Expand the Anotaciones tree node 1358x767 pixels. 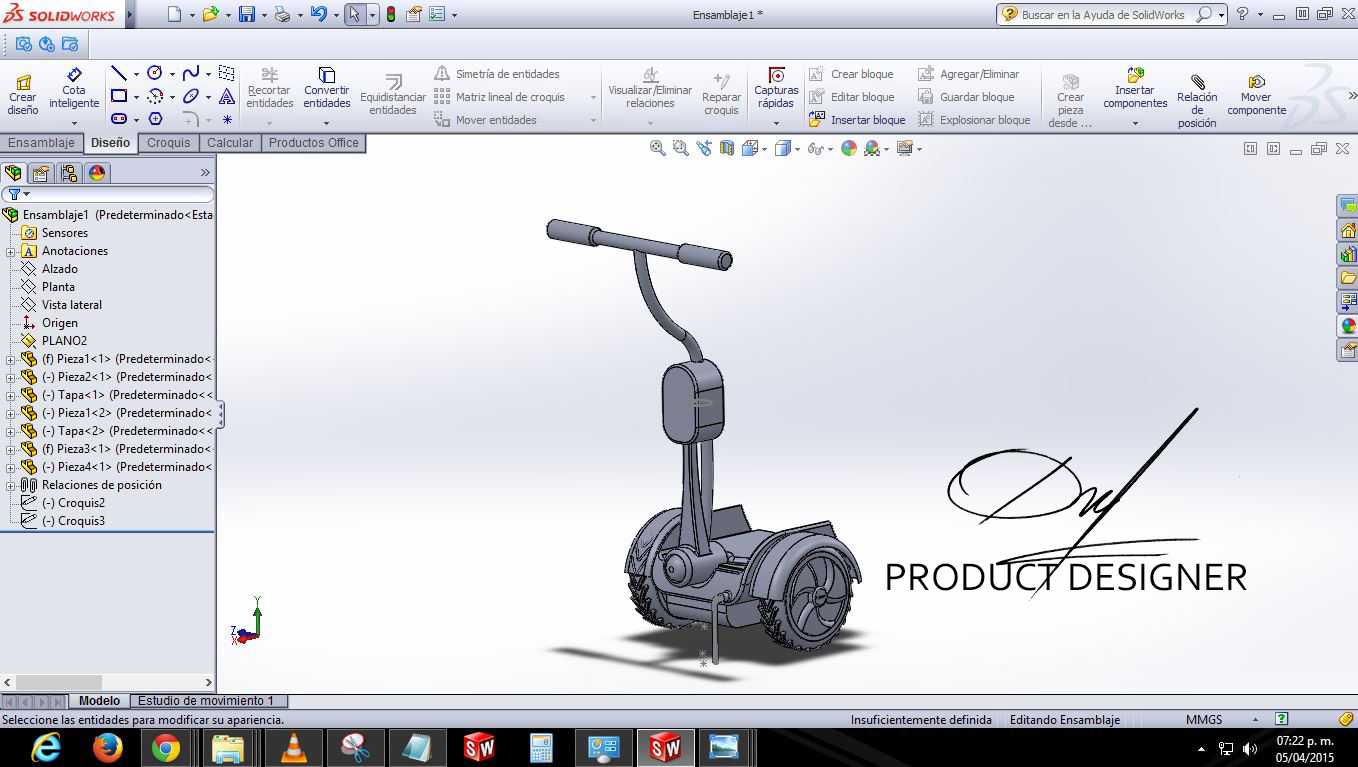click(x=10, y=251)
